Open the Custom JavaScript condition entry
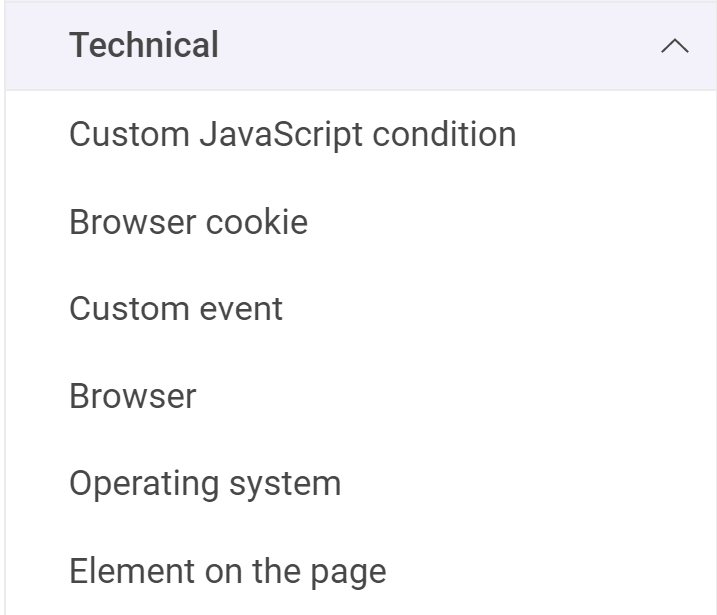This screenshot has height=615, width=717. click(x=292, y=134)
